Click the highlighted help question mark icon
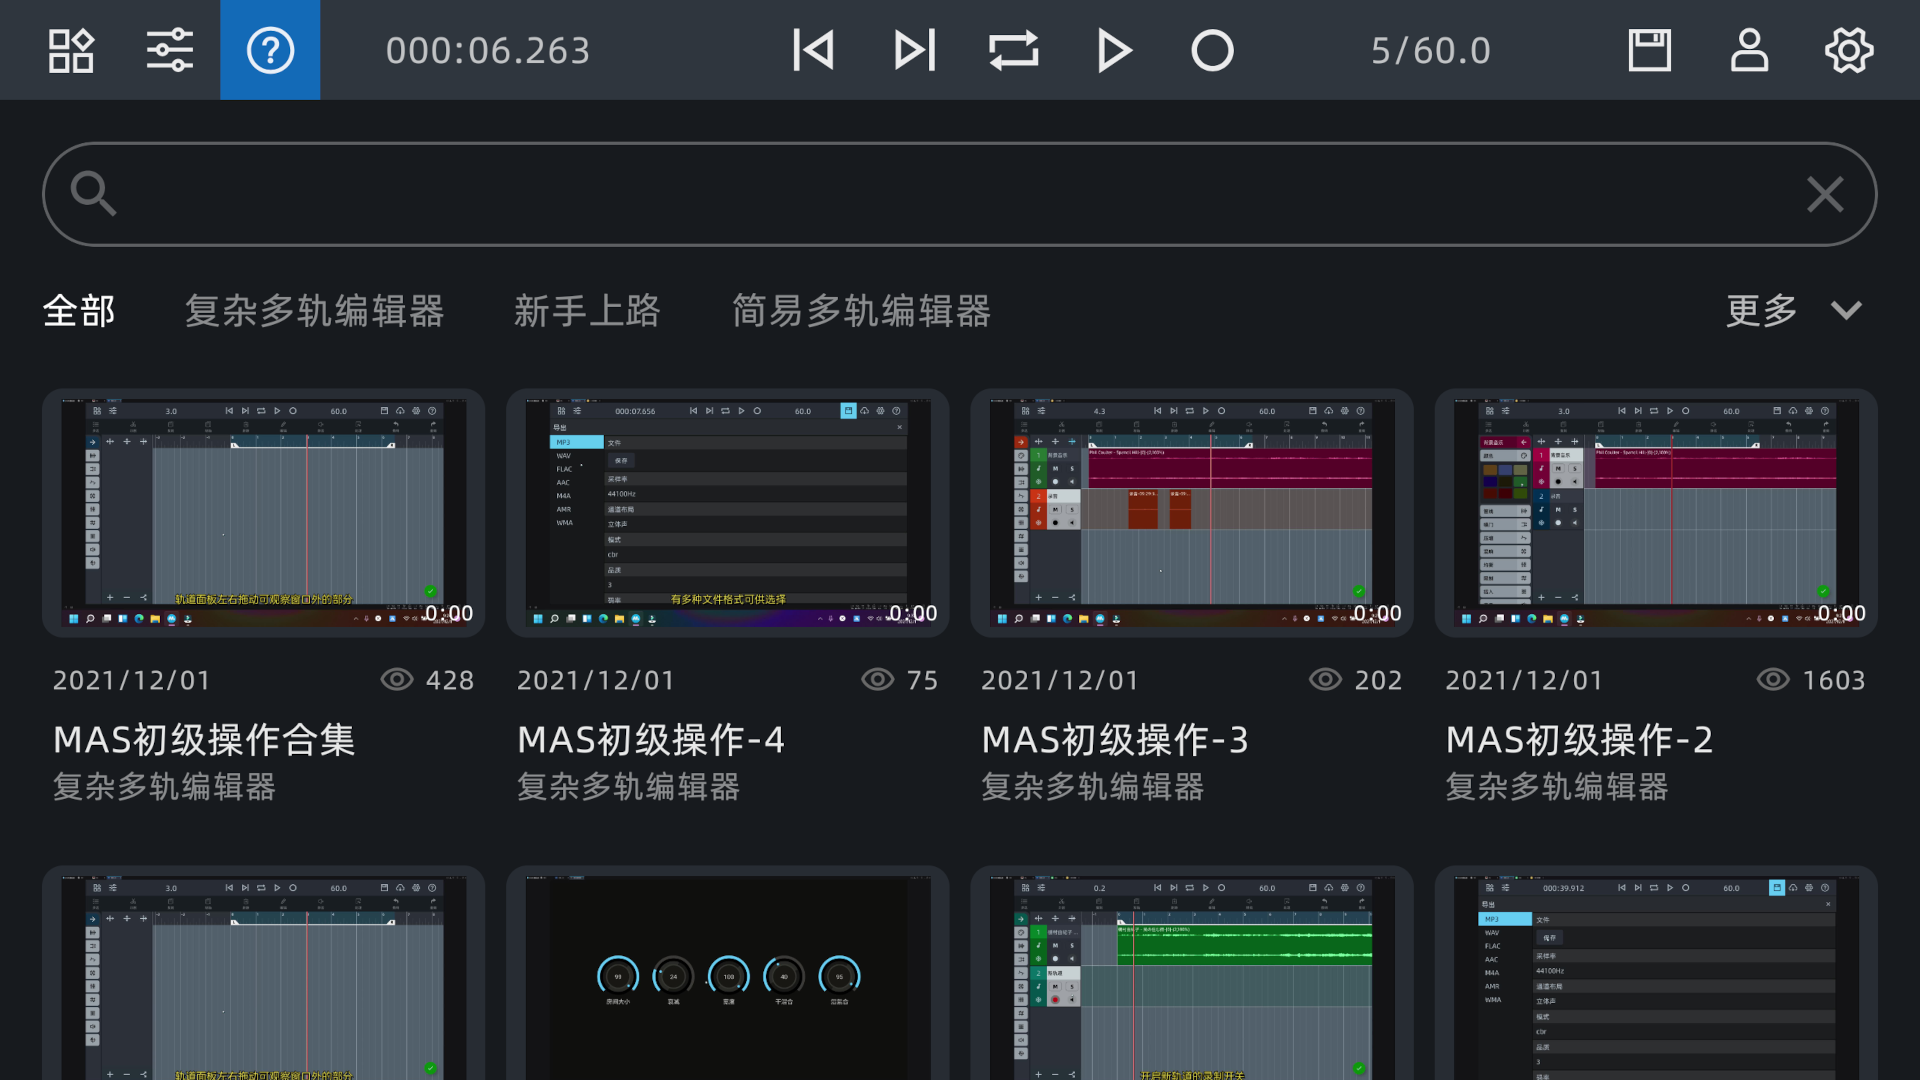This screenshot has height=1080, width=1920. [x=269, y=49]
